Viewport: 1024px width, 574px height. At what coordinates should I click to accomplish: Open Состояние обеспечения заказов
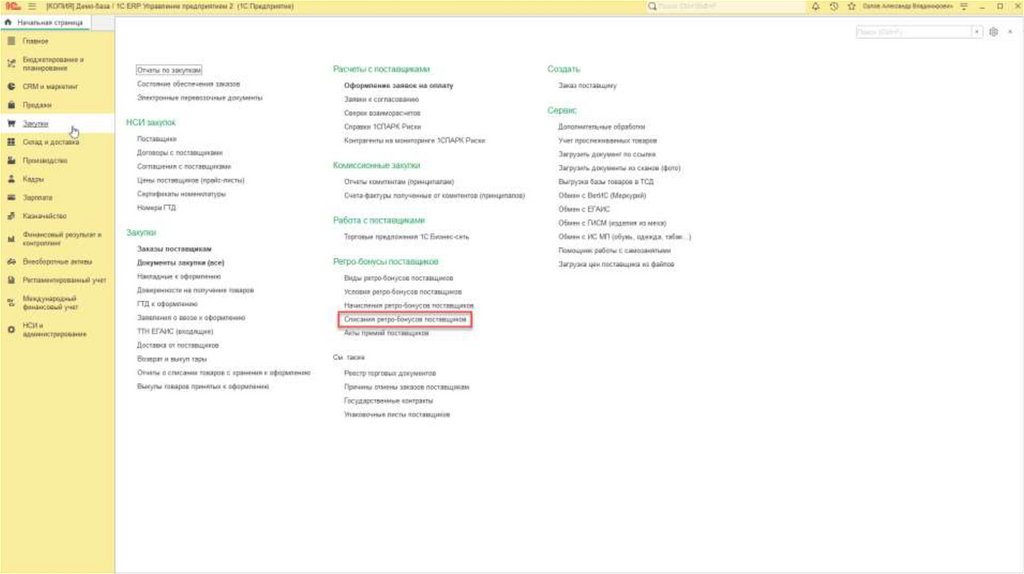(188, 84)
